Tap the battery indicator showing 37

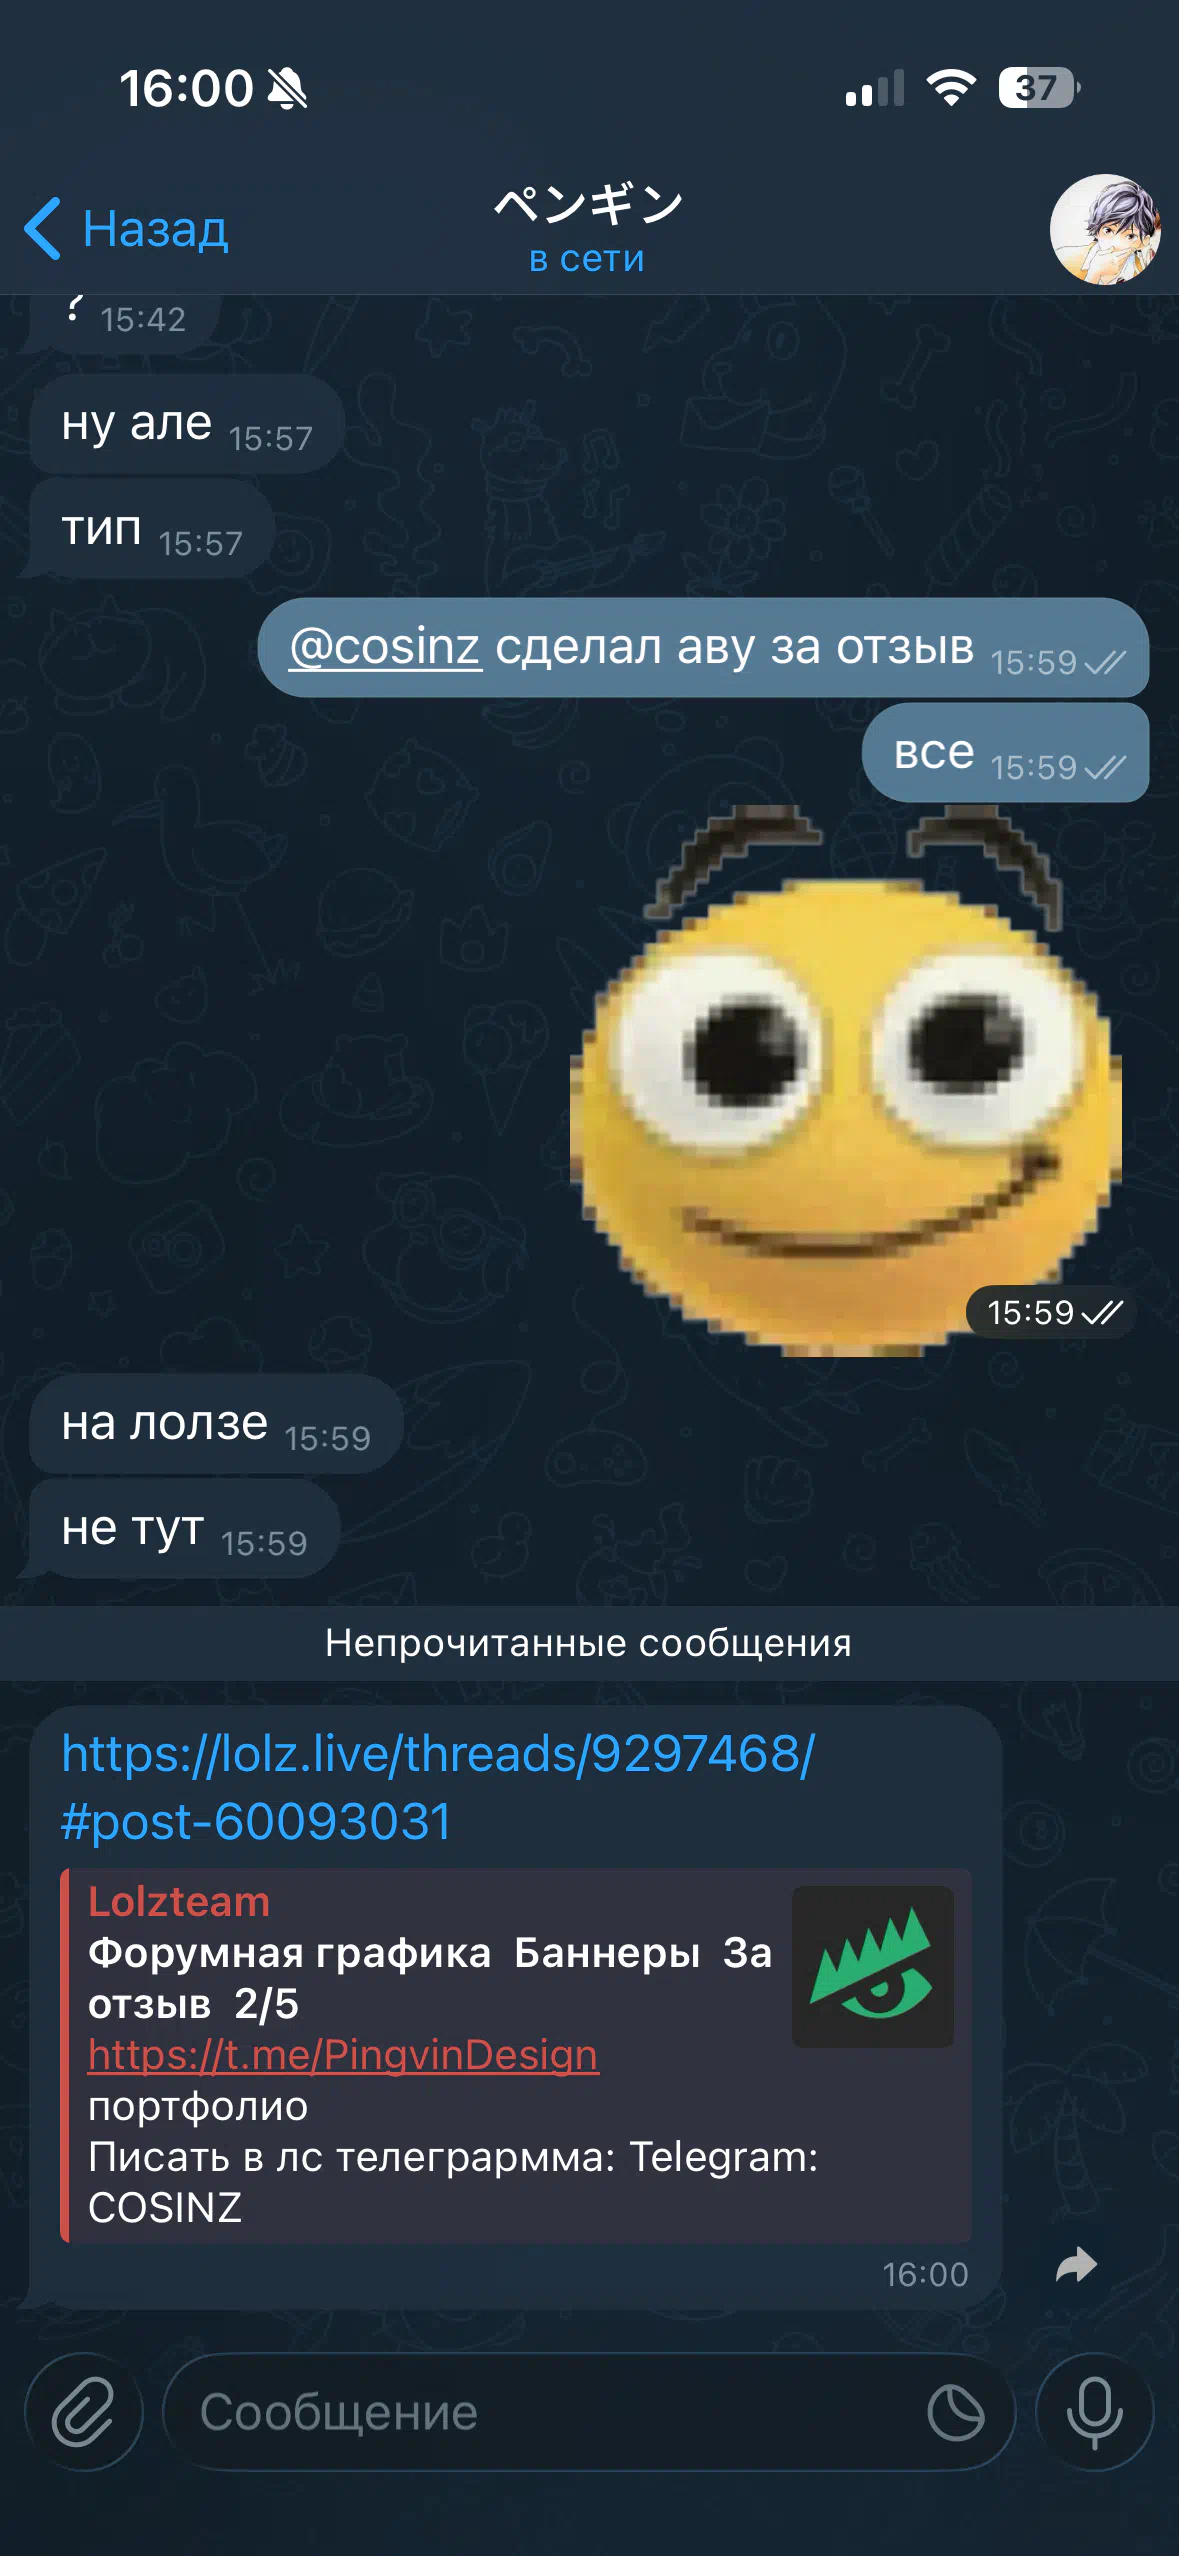coord(1039,88)
